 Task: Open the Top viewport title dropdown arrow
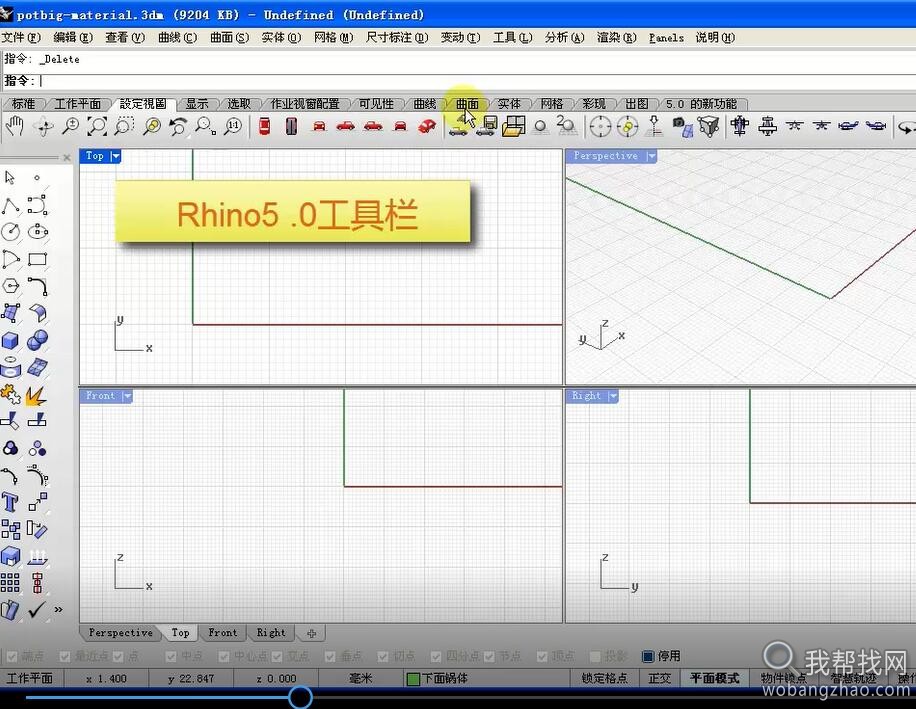tap(115, 156)
